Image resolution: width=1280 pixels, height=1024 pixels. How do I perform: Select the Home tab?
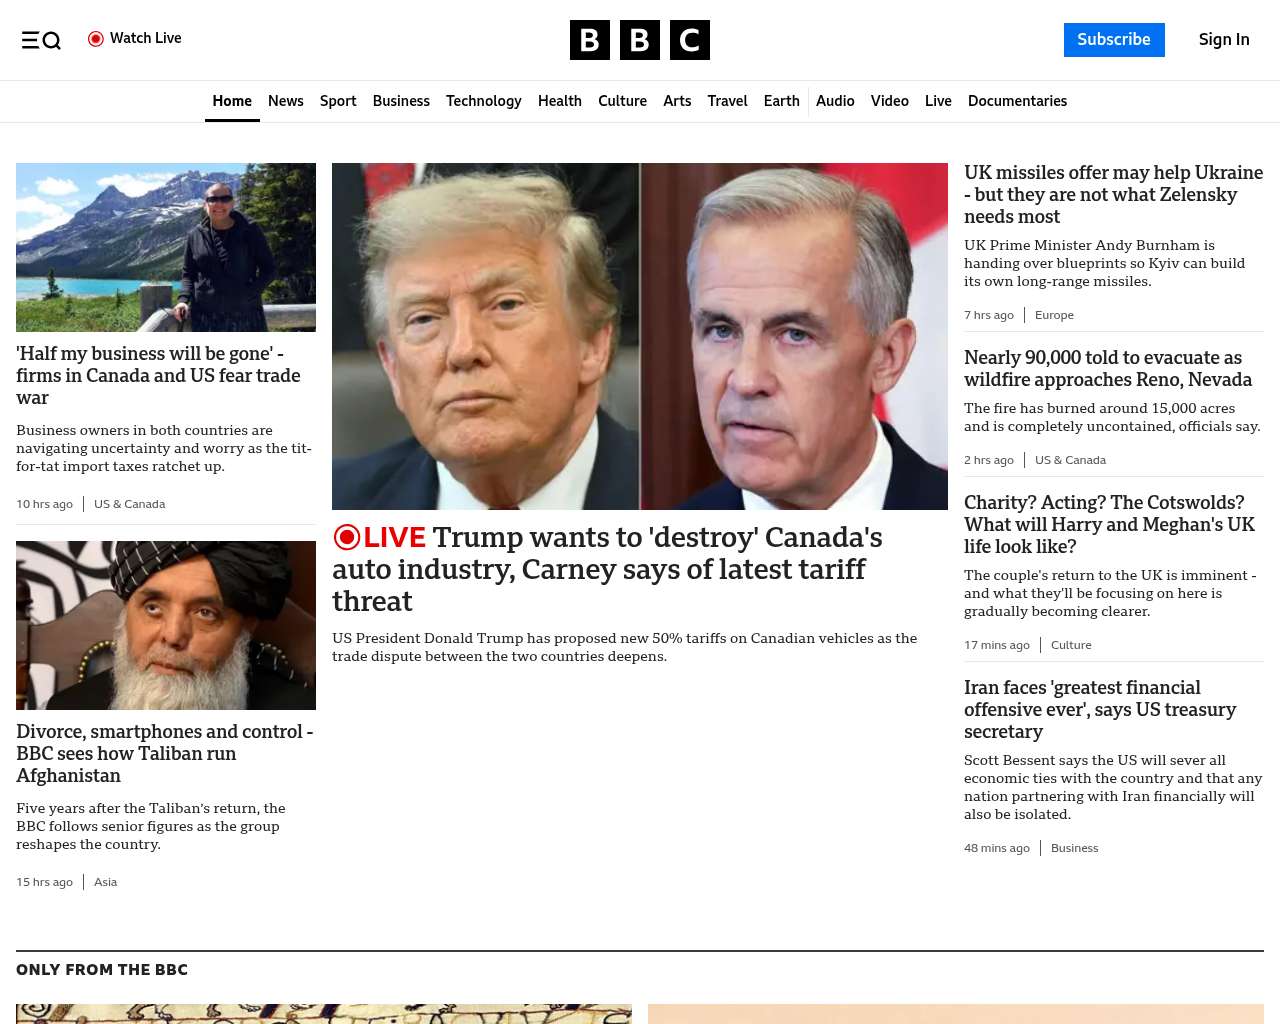point(232,101)
